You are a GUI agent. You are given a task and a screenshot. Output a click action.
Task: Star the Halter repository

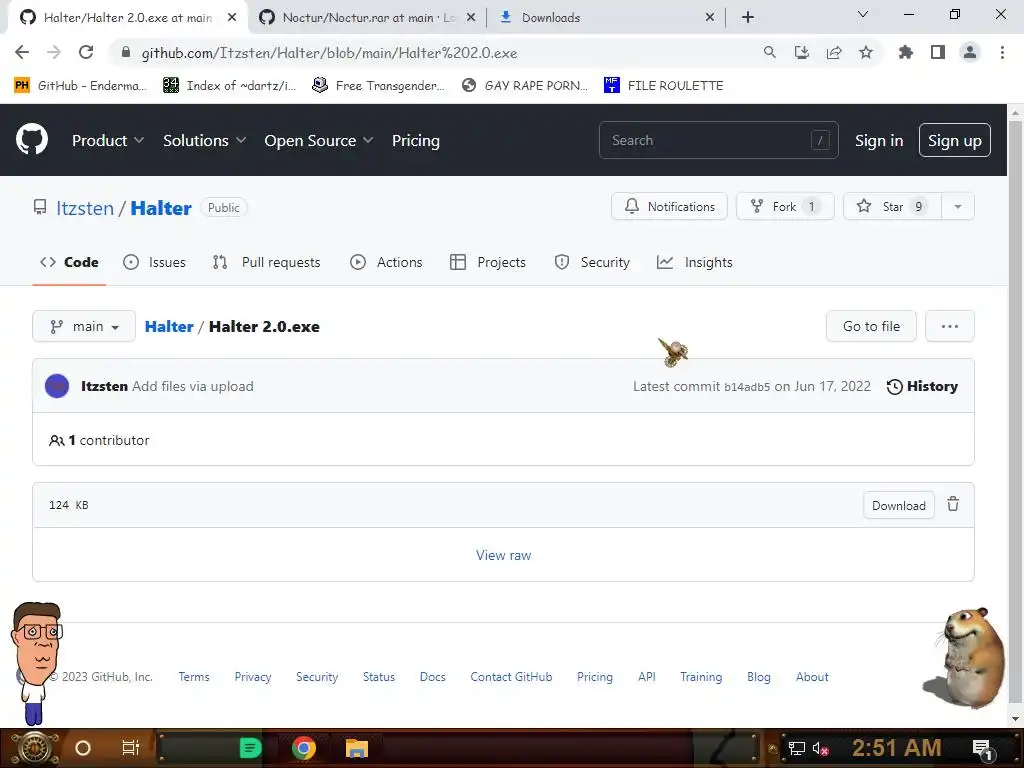(892, 206)
